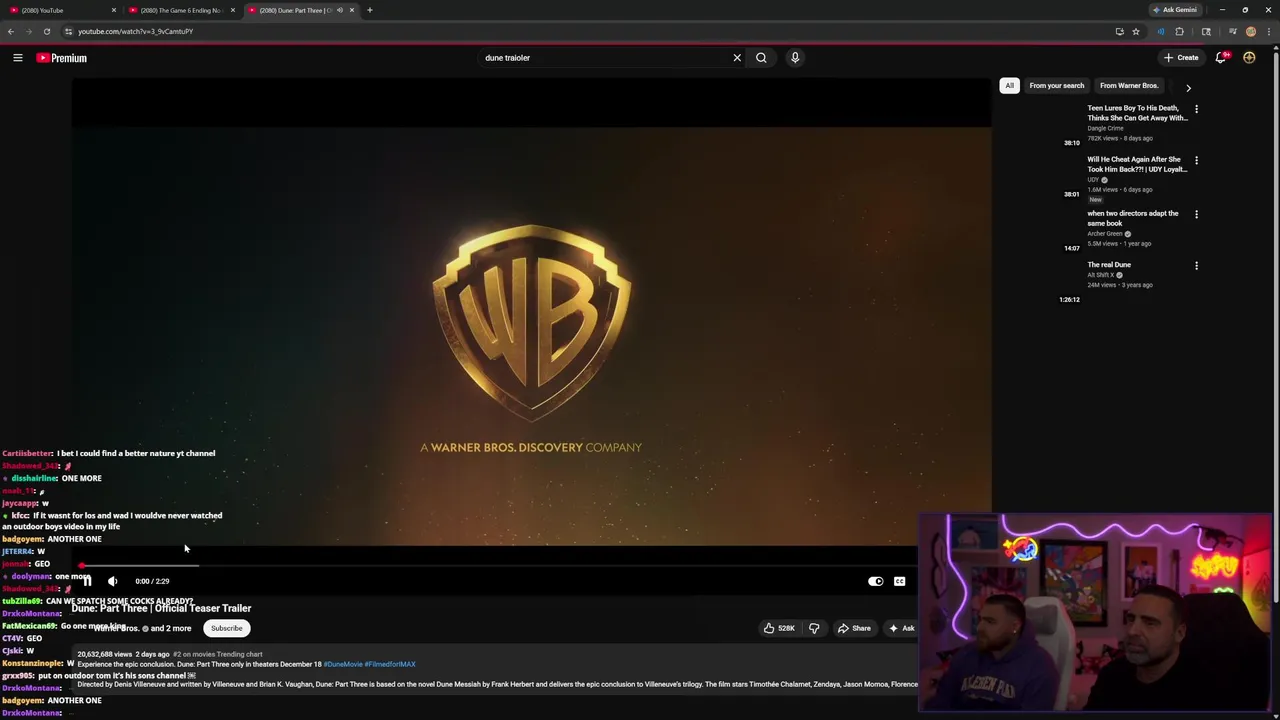Click the 0:00 / 2:29 time display
The image size is (1280, 720).
click(x=153, y=581)
